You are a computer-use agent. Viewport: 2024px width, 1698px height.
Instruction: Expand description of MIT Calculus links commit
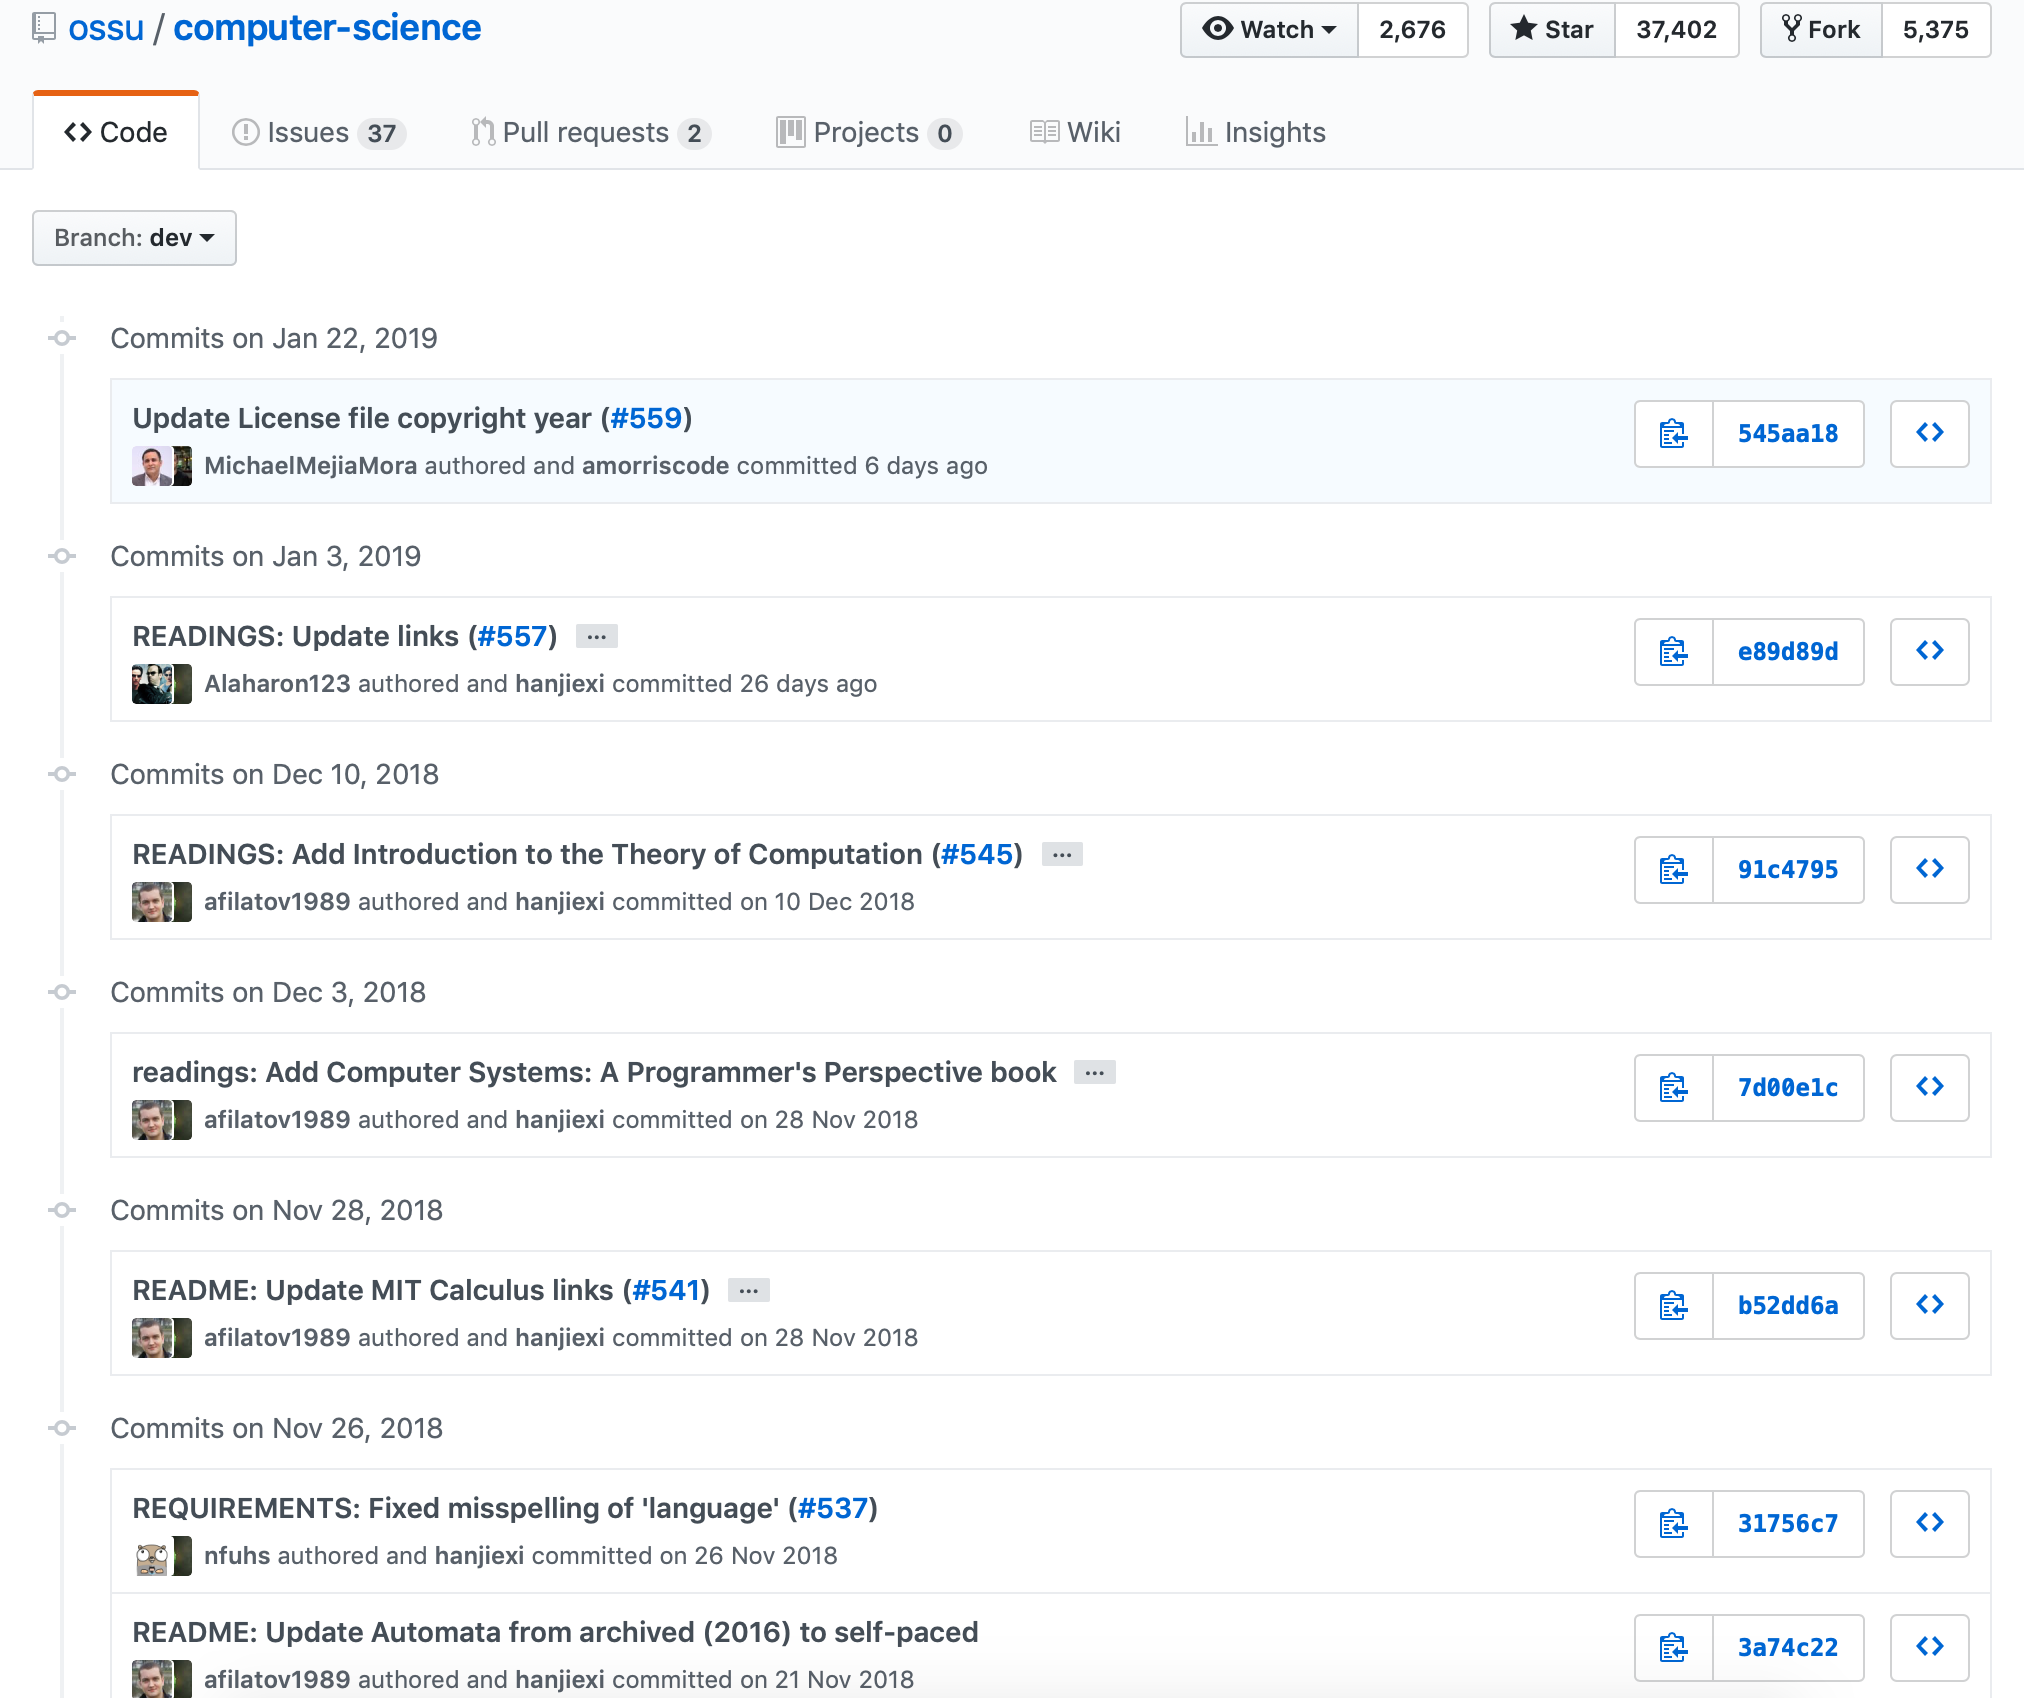pos(749,1291)
